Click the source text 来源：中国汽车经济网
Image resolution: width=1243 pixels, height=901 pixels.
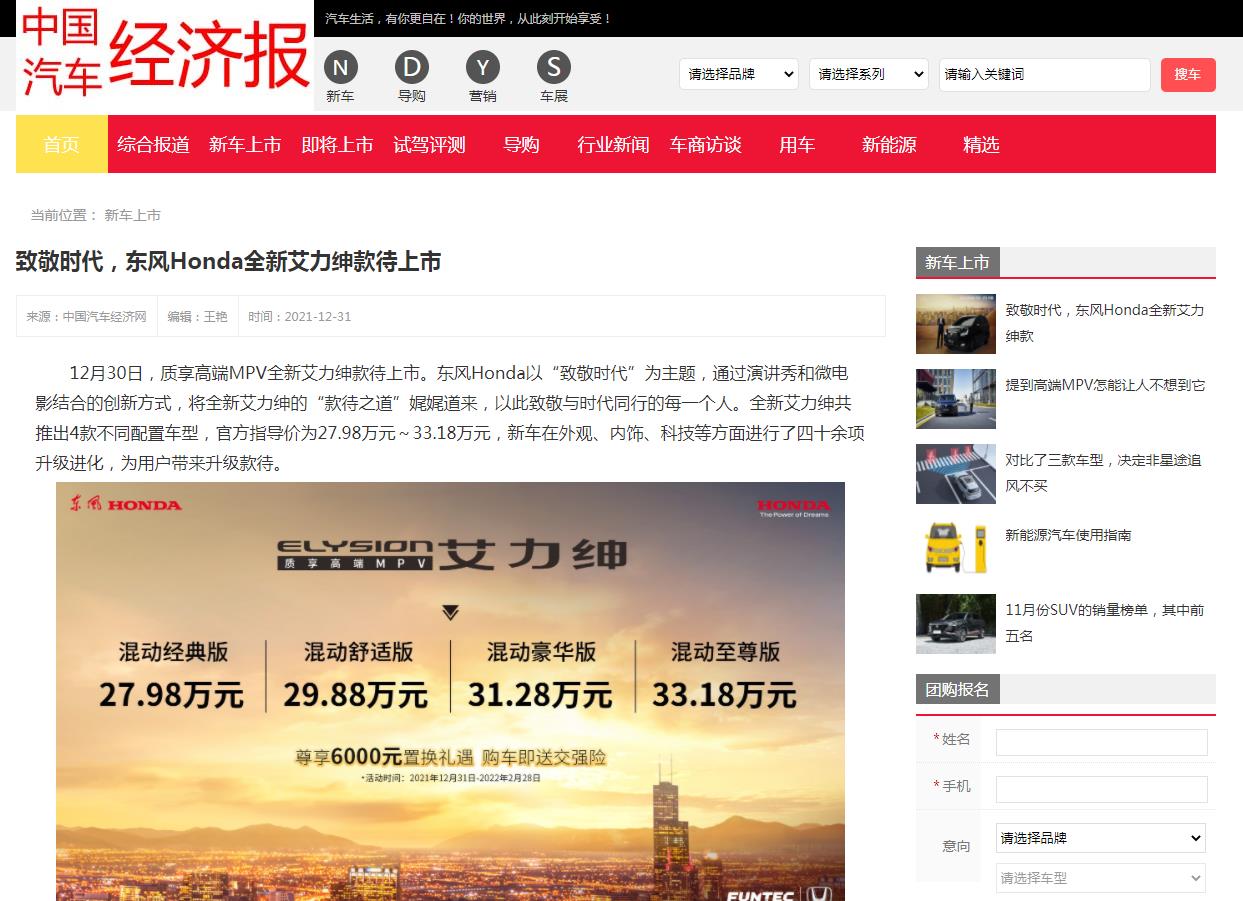86,317
